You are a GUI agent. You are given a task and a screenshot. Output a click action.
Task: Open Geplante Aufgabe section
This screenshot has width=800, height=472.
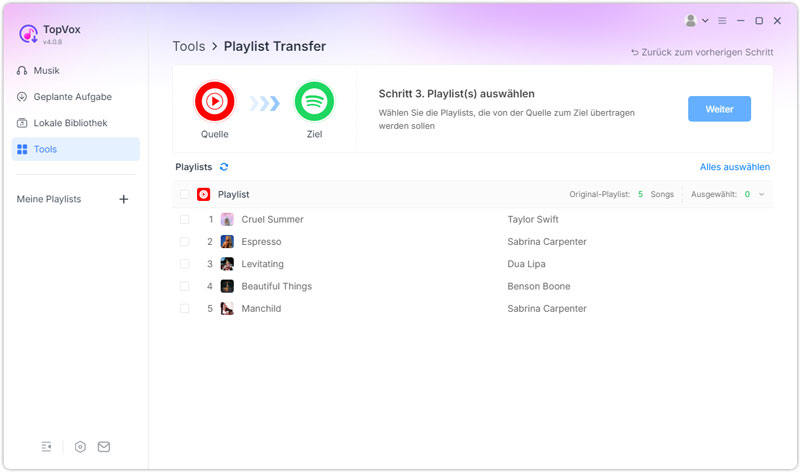(x=76, y=96)
